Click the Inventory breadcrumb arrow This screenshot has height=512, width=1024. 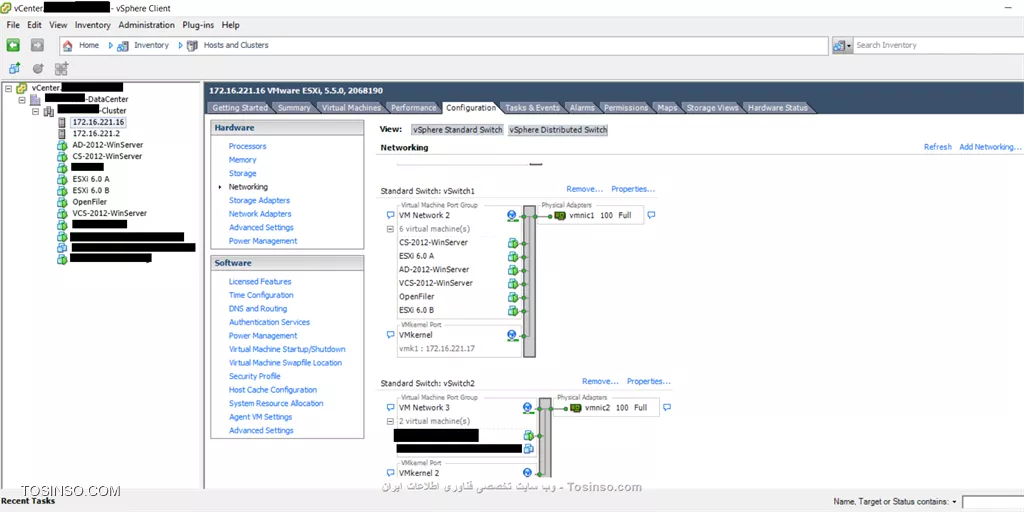point(181,45)
